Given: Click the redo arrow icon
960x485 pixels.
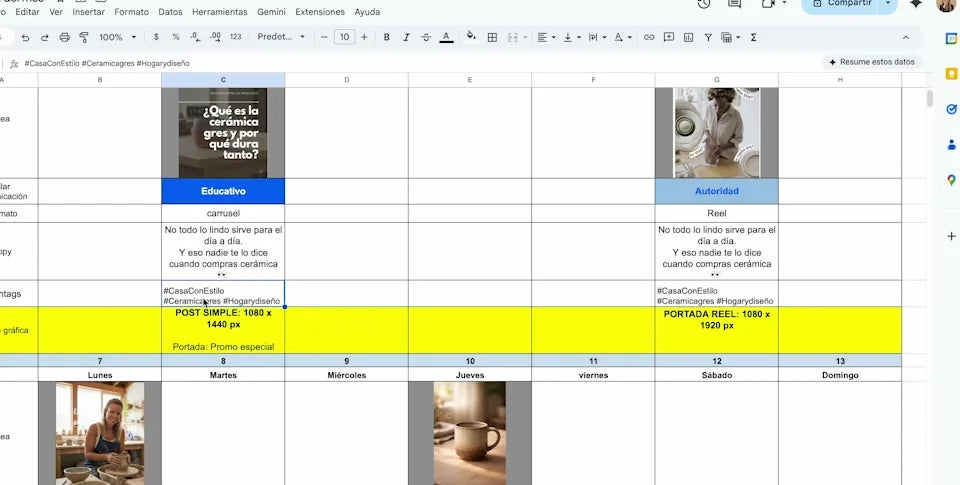Looking at the screenshot, I should (x=45, y=37).
